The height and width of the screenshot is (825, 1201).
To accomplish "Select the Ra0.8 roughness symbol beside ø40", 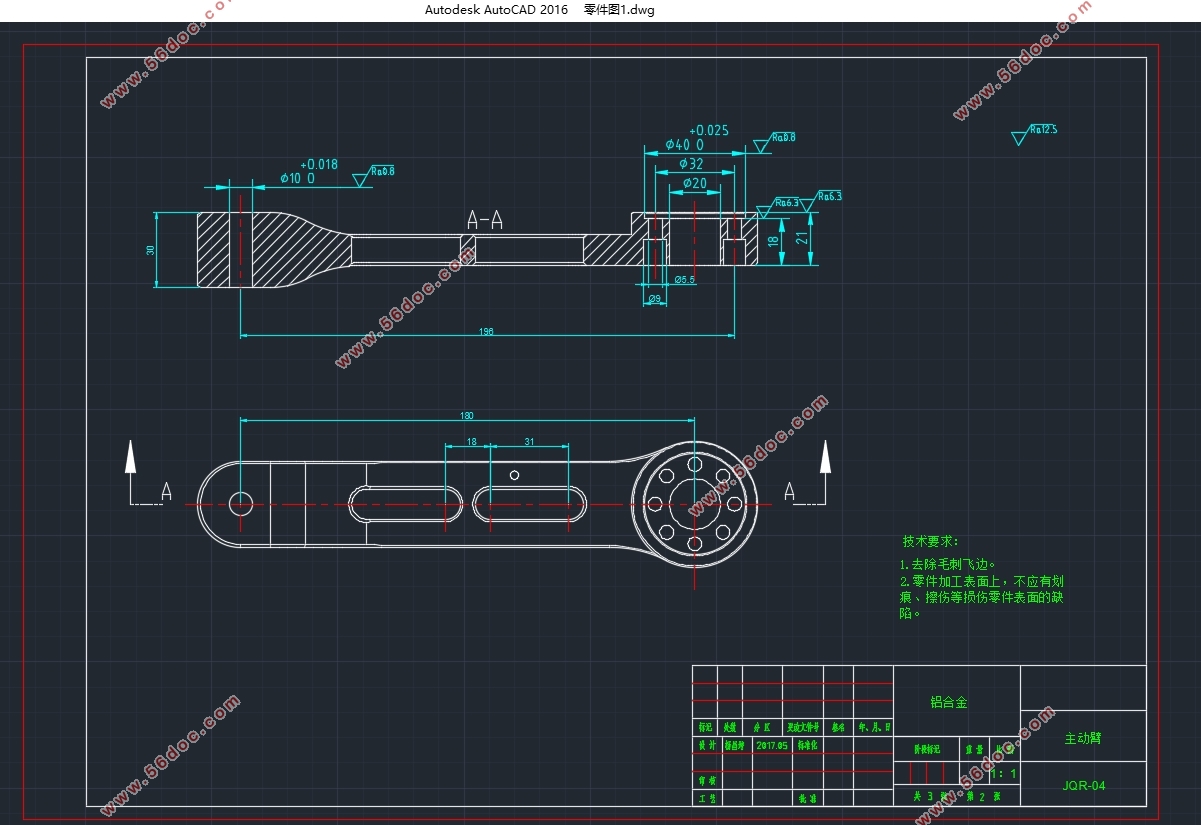I will tap(774, 141).
